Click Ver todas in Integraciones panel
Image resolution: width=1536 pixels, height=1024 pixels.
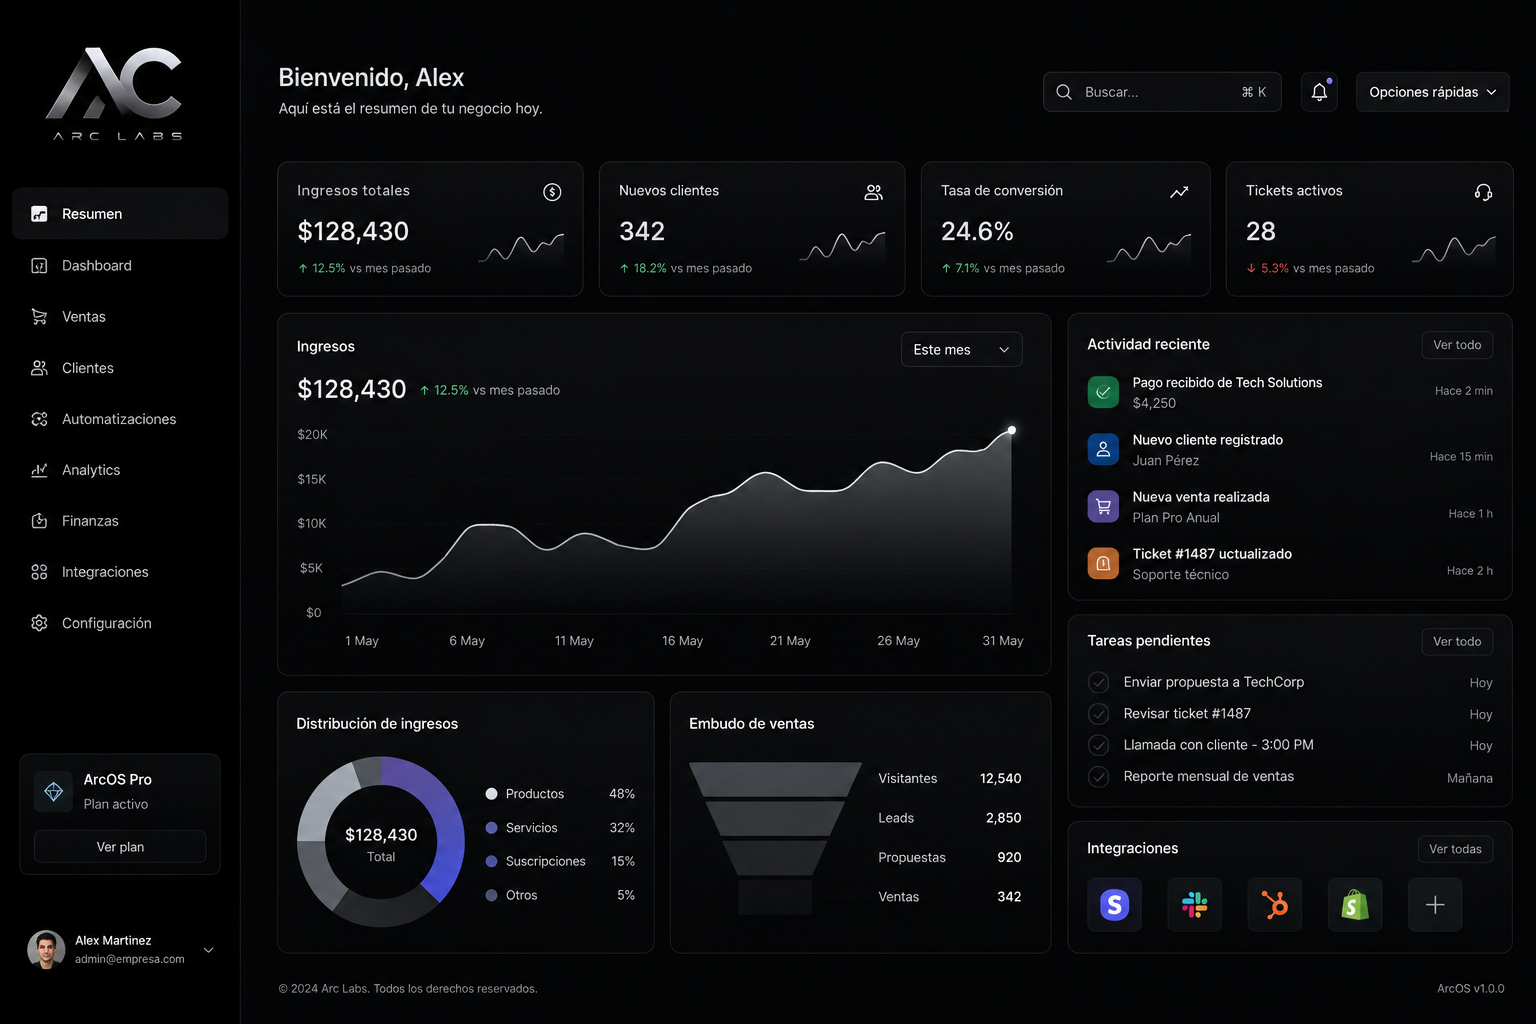click(1455, 849)
